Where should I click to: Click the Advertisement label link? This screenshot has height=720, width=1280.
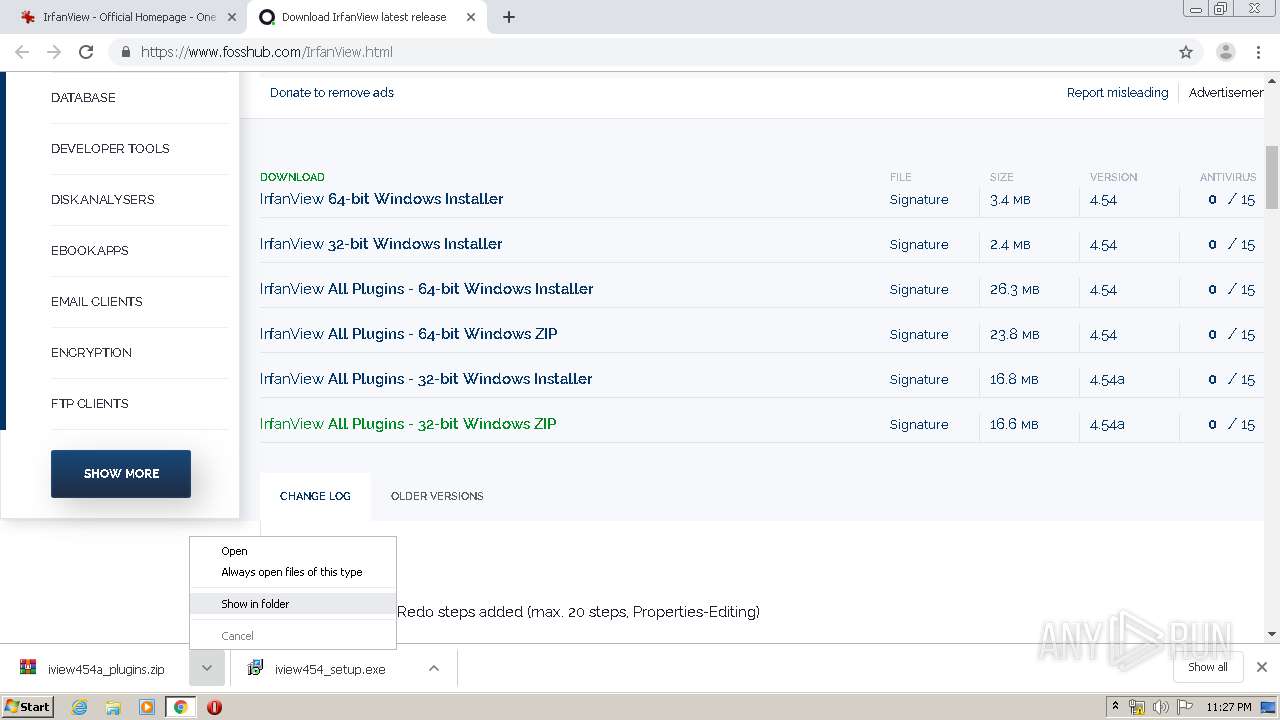tap(1226, 93)
